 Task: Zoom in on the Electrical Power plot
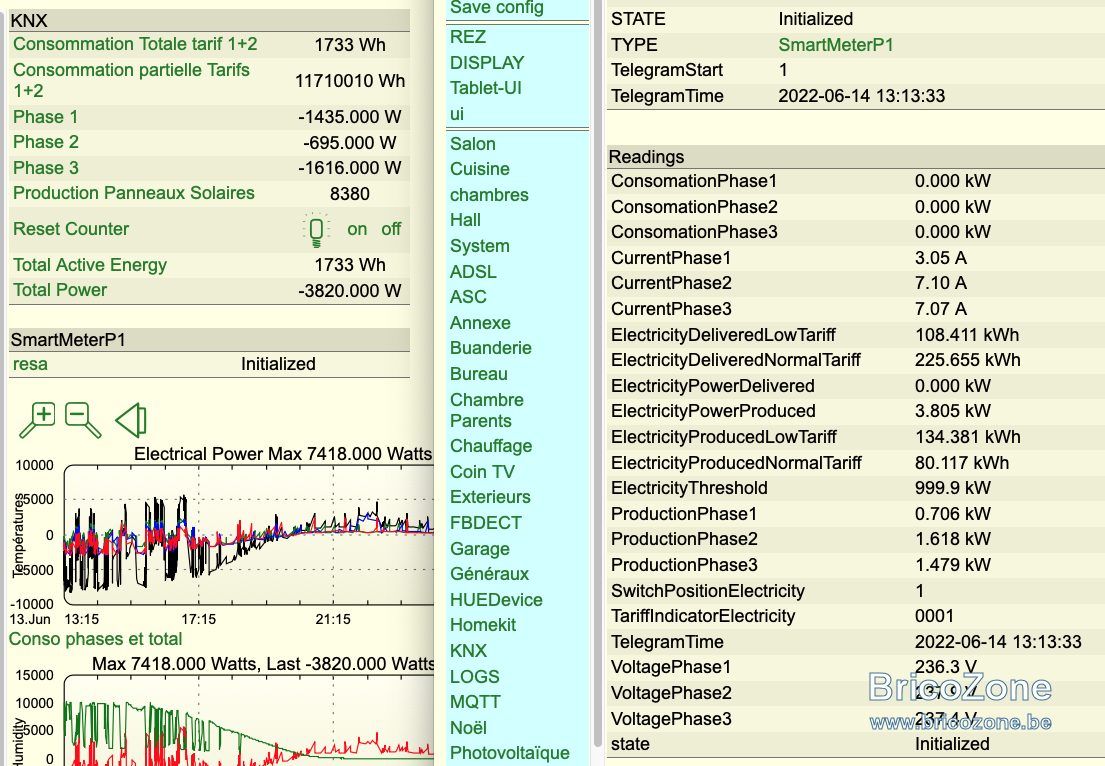37,420
